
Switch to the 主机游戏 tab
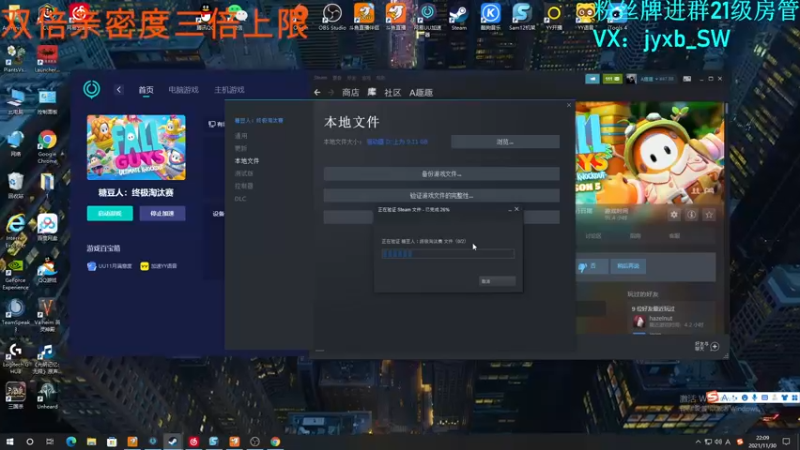pos(229,90)
